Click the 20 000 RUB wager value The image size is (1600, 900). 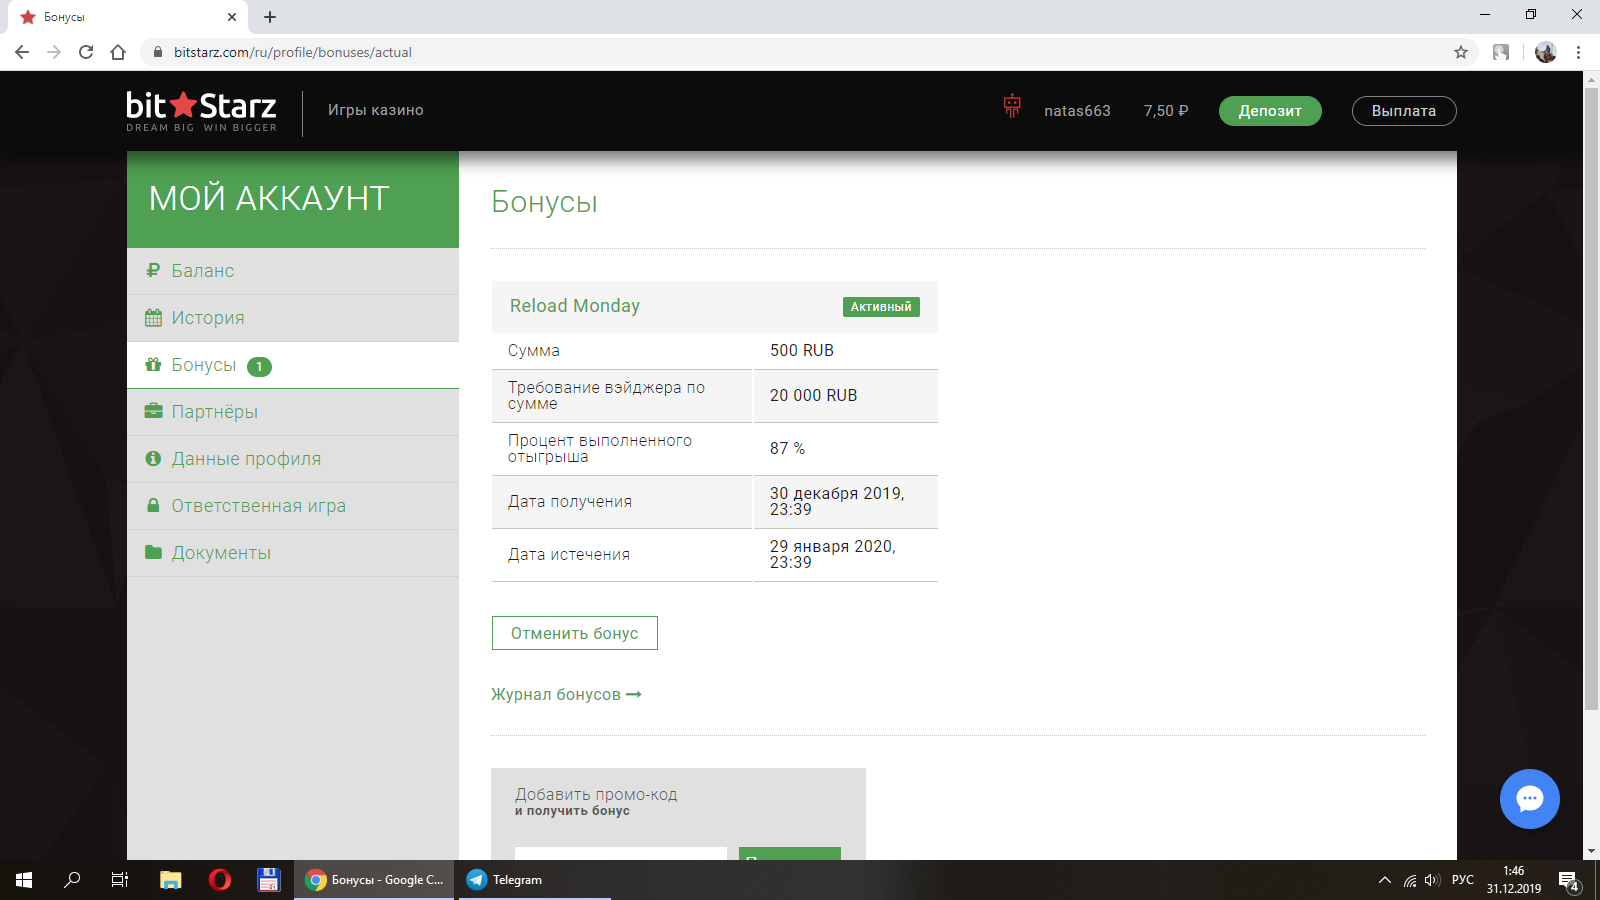coord(813,395)
